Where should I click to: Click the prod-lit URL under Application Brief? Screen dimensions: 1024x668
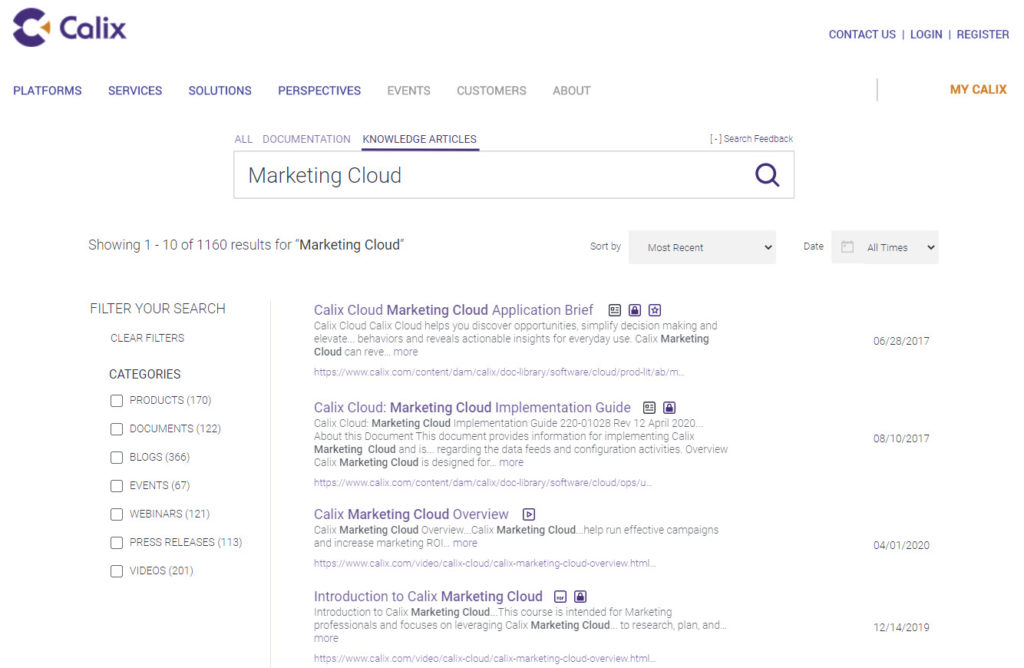(499, 372)
